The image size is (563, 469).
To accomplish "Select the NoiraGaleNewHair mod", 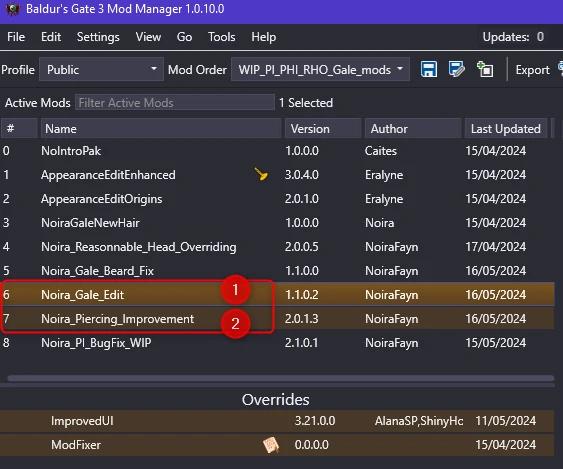I will pos(277,223).
